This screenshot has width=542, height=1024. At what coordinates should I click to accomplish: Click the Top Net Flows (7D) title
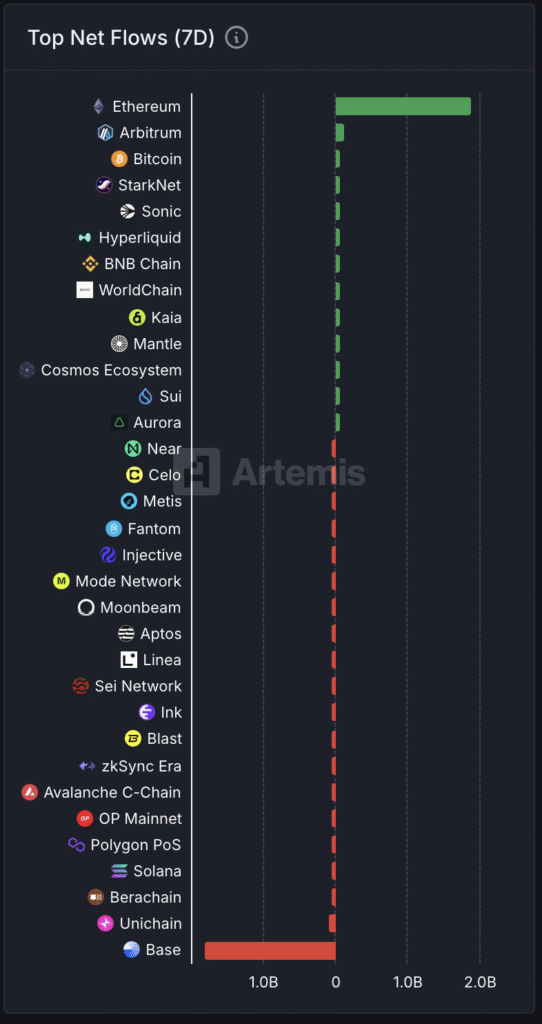tap(121, 38)
